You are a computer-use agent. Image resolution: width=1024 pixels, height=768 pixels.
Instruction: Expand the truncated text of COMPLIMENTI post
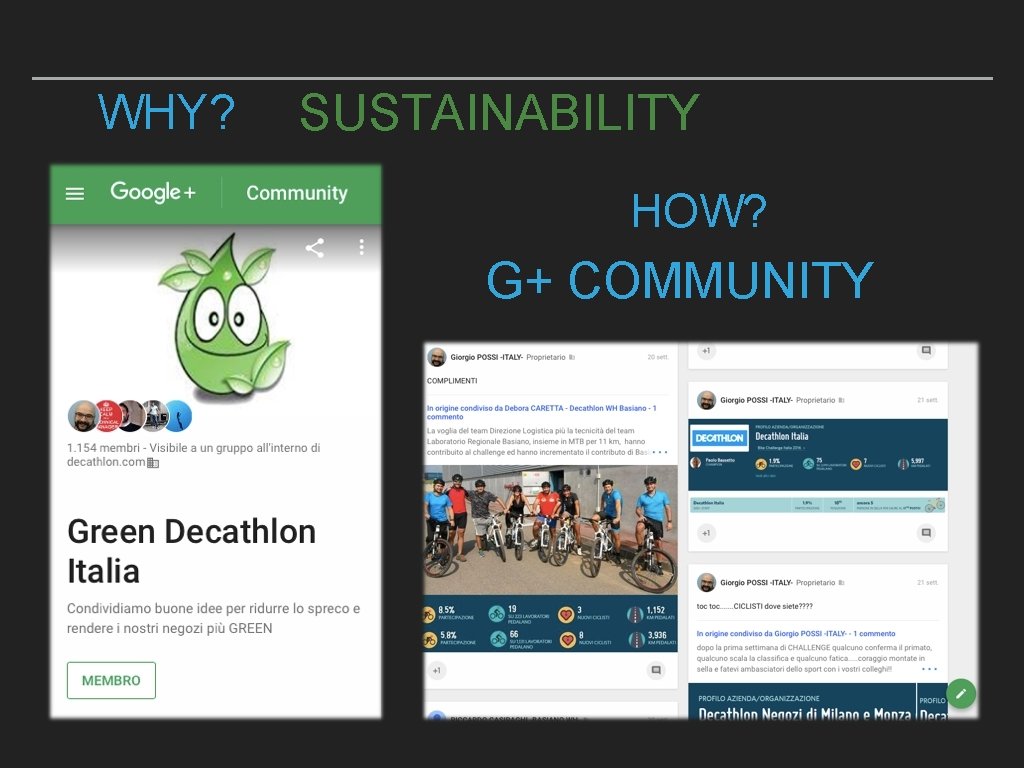pos(660,452)
